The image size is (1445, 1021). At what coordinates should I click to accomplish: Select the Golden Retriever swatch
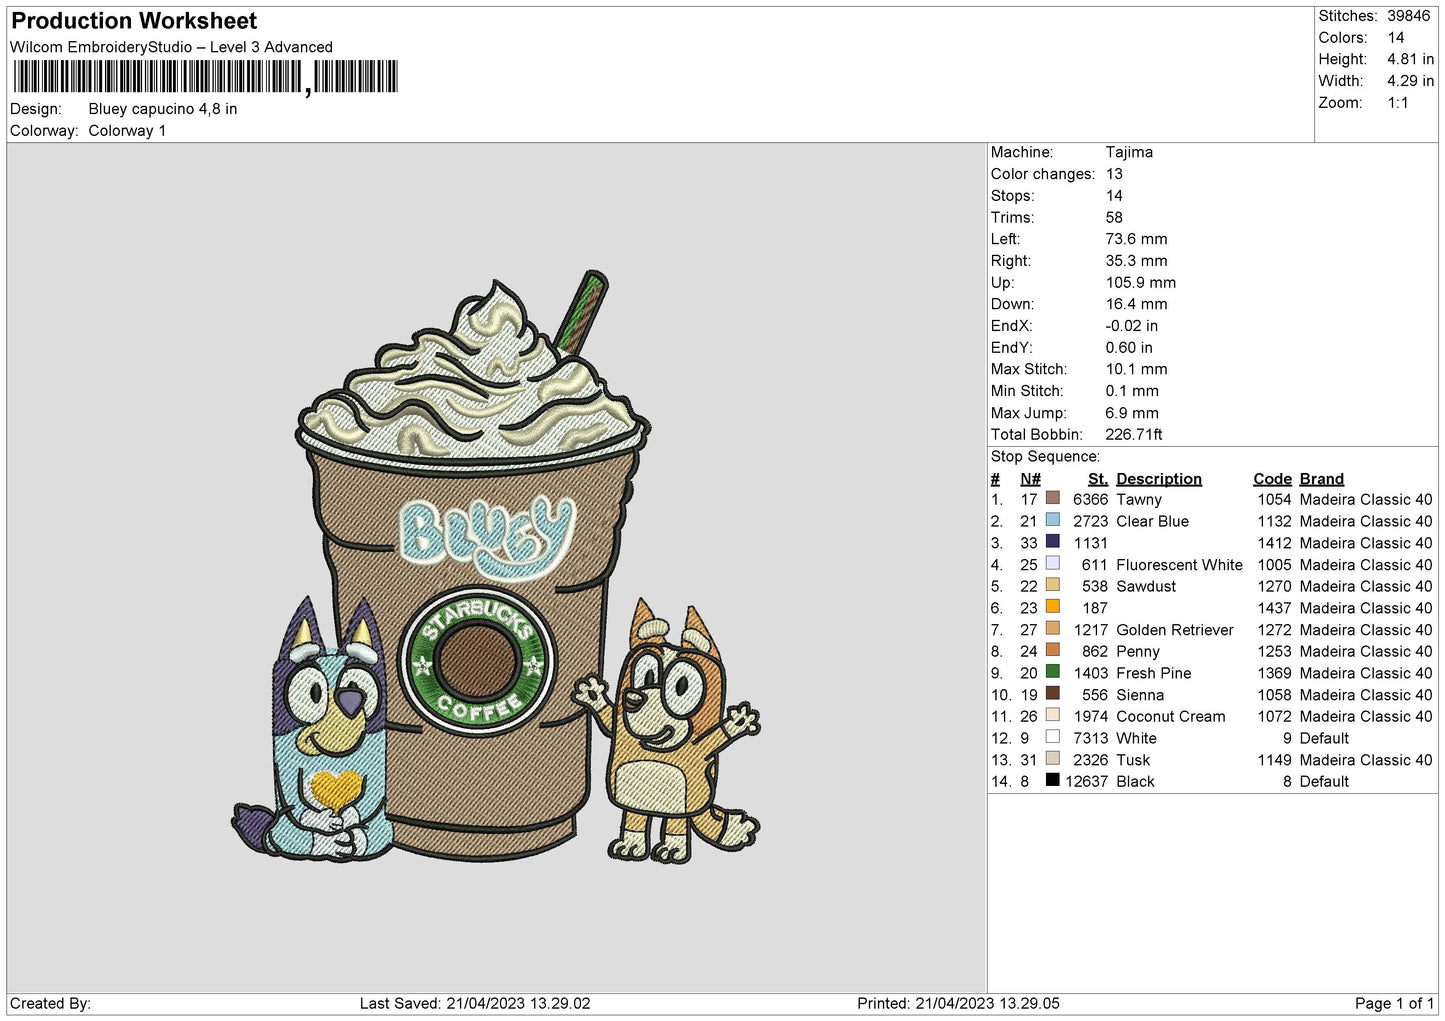[1052, 629]
